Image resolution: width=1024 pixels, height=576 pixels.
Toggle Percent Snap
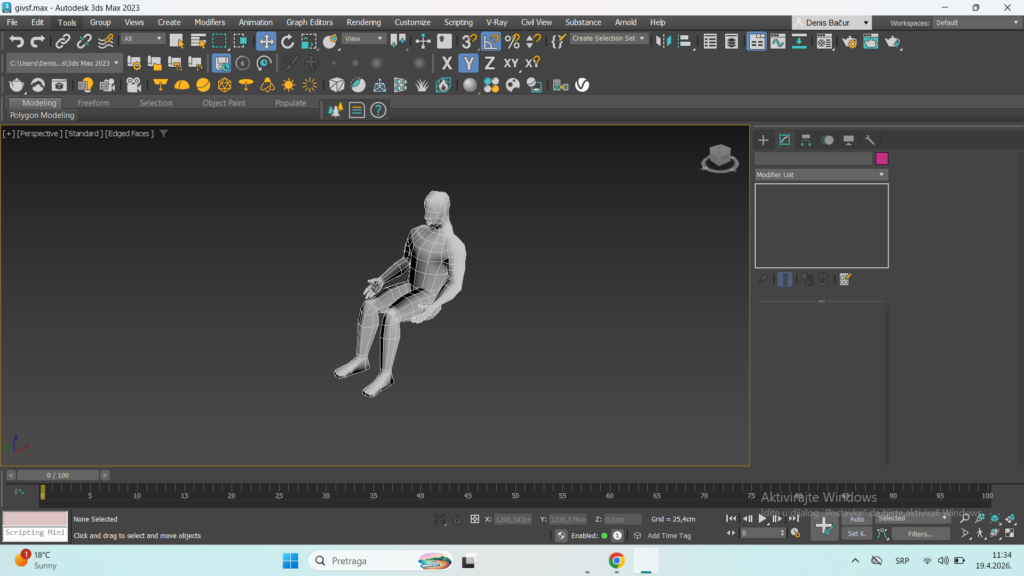(x=512, y=41)
